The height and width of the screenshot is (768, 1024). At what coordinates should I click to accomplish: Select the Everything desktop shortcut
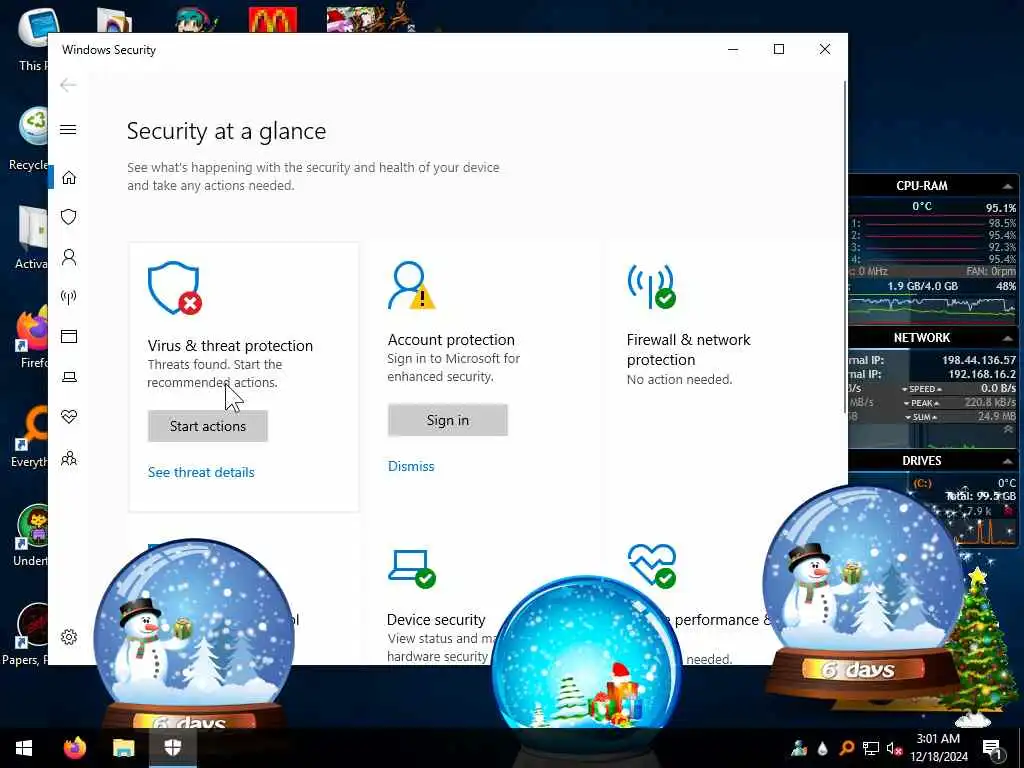tap(30, 437)
